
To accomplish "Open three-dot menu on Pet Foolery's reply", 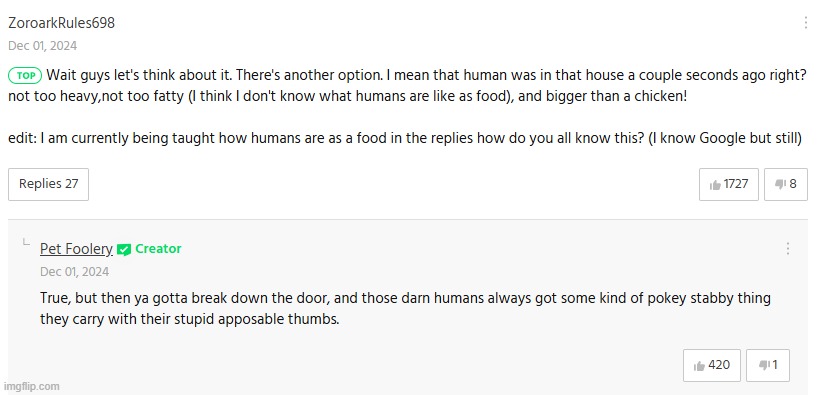I will [788, 249].
